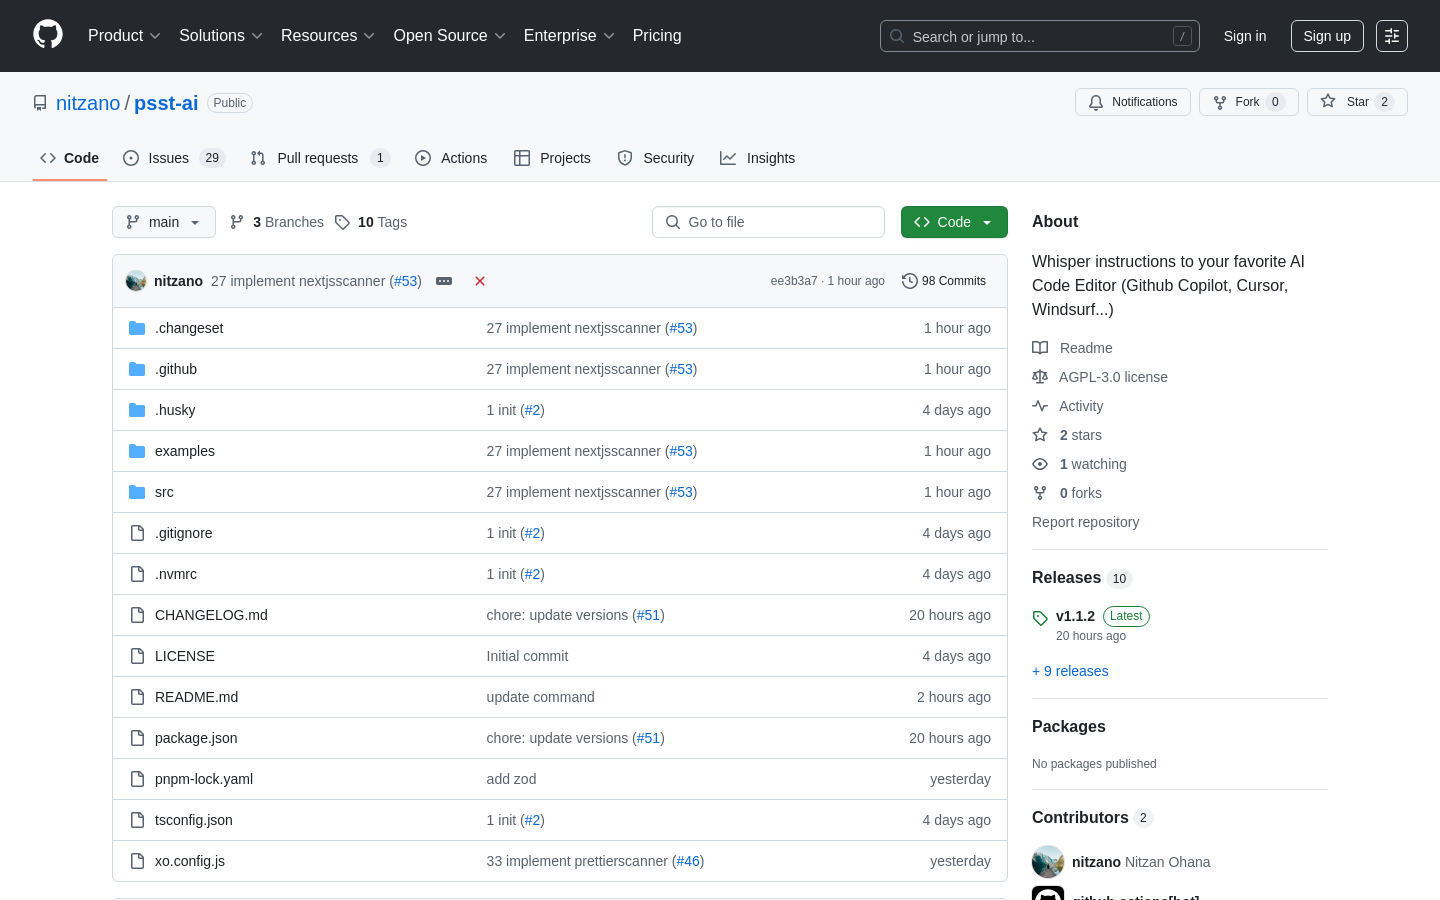The height and width of the screenshot is (900, 1440).
Task: Switch to the Issues tab
Action: click(x=174, y=158)
